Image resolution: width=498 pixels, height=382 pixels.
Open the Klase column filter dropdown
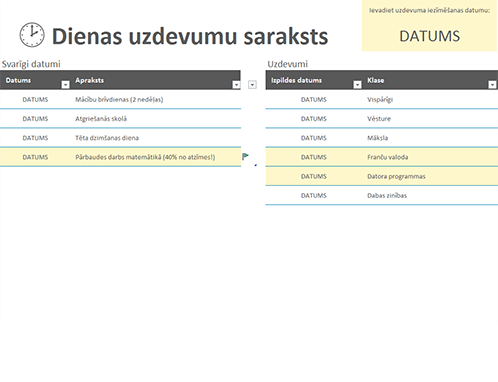(492, 85)
